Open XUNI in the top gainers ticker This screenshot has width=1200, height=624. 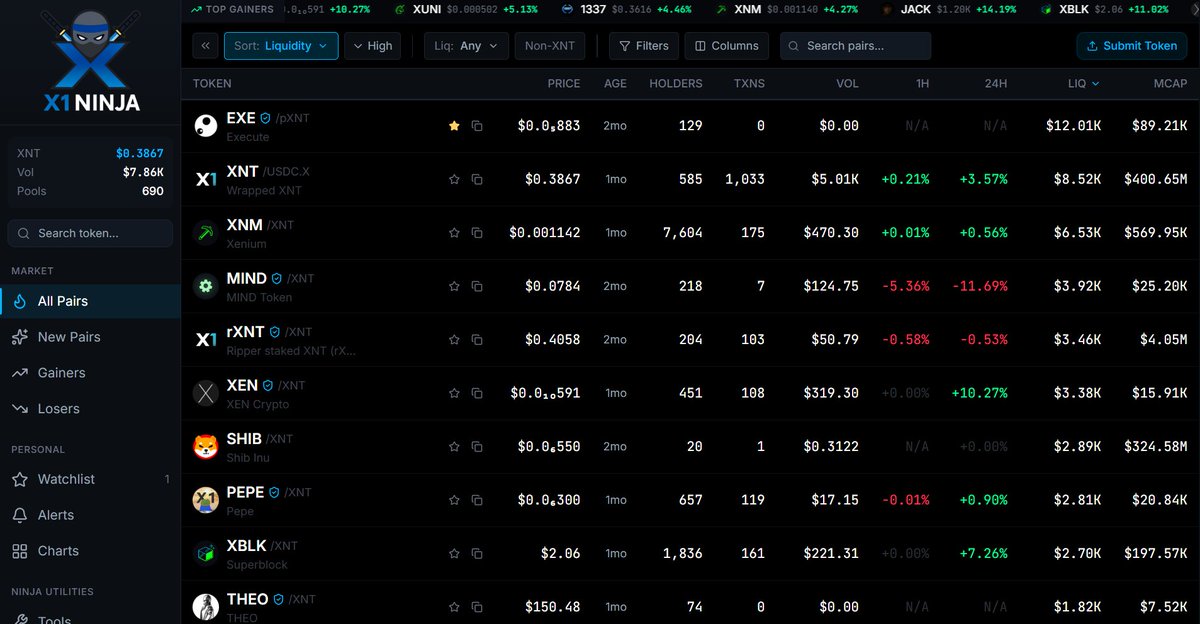[x=465, y=9]
